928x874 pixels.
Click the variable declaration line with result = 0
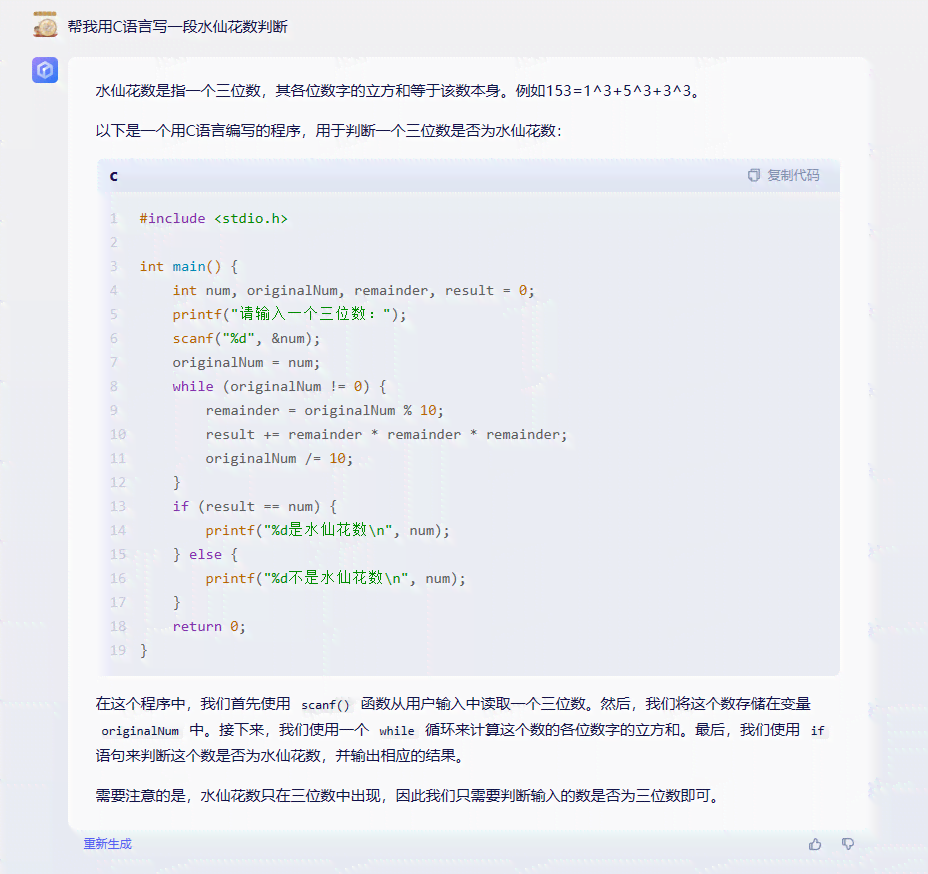pyautogui.click(x=353, y=291)
